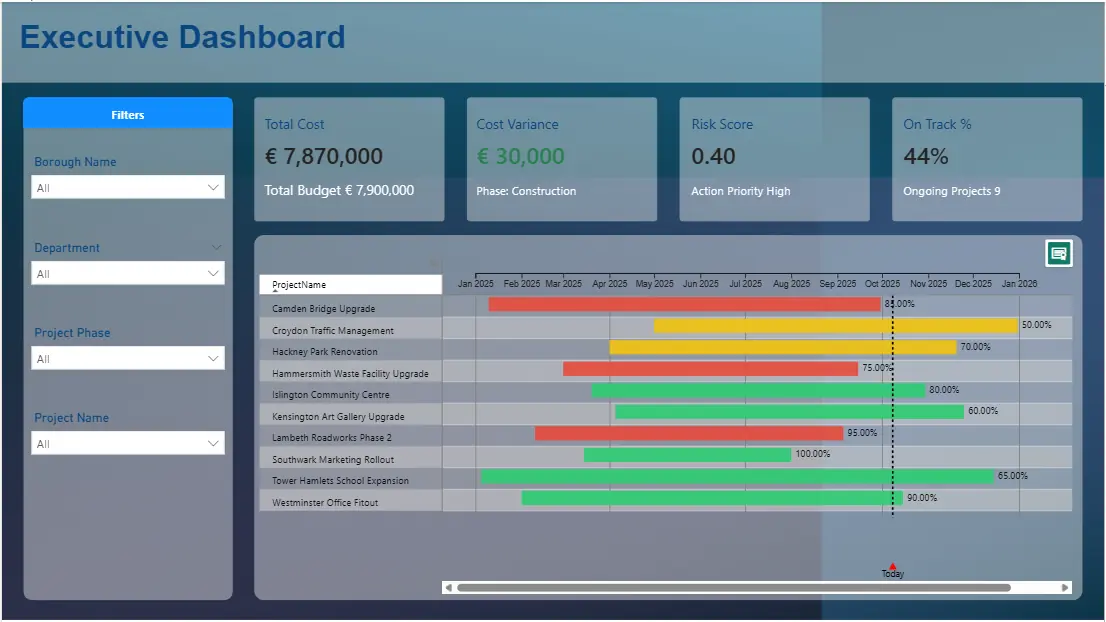Expand the Project Name filter dropdown
The image size is (1106, 622).
128,444
